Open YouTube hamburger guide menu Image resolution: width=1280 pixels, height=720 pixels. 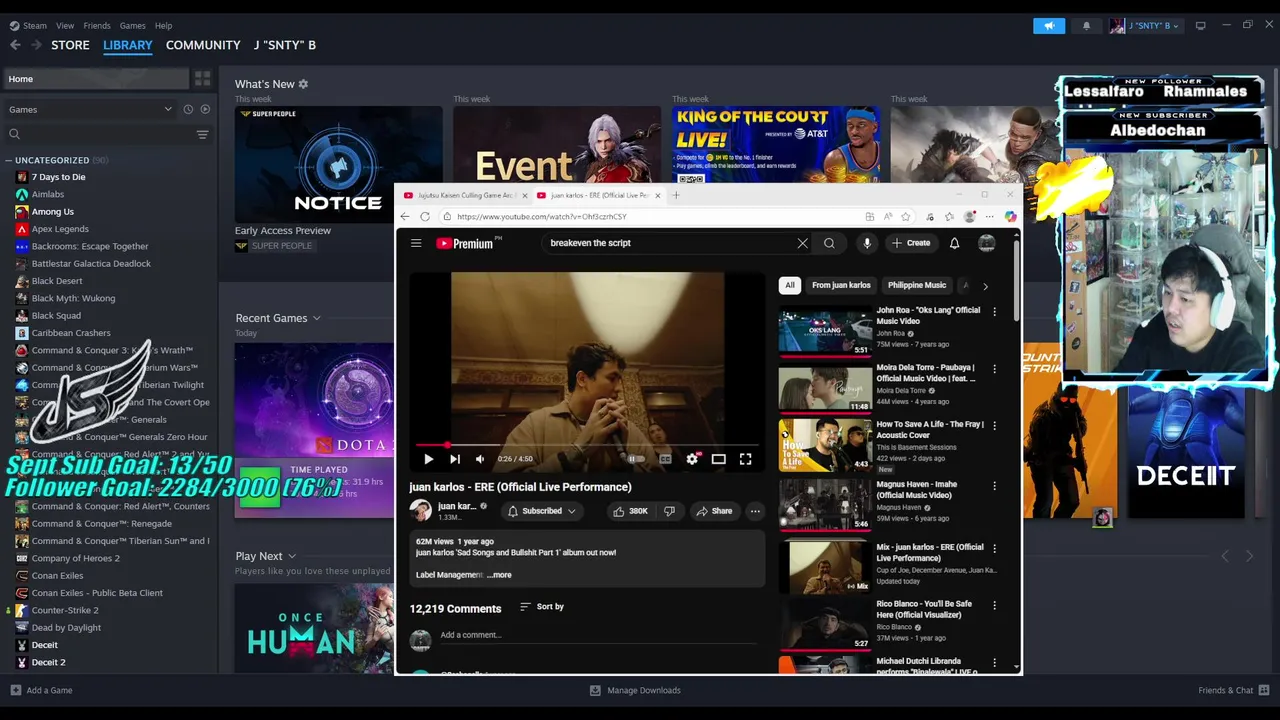pyautogui.click(x=416, y=243)
